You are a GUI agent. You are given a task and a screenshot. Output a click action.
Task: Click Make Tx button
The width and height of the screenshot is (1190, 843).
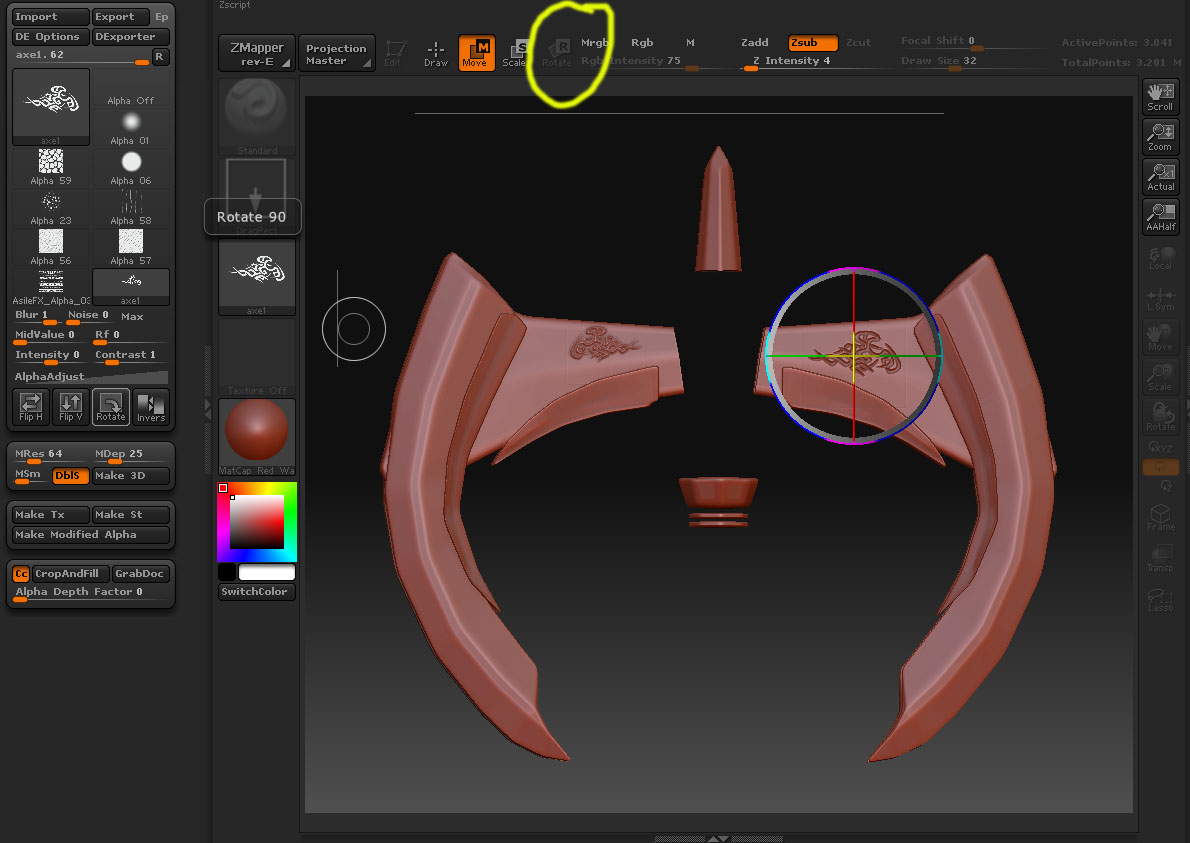coord(51,514)
